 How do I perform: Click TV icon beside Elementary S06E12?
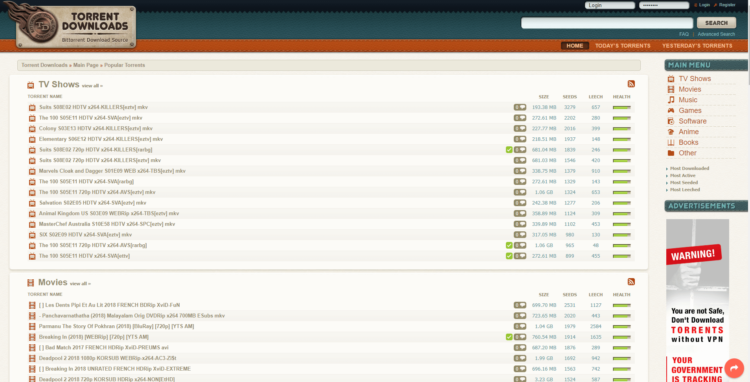click(x=32, y=139)
